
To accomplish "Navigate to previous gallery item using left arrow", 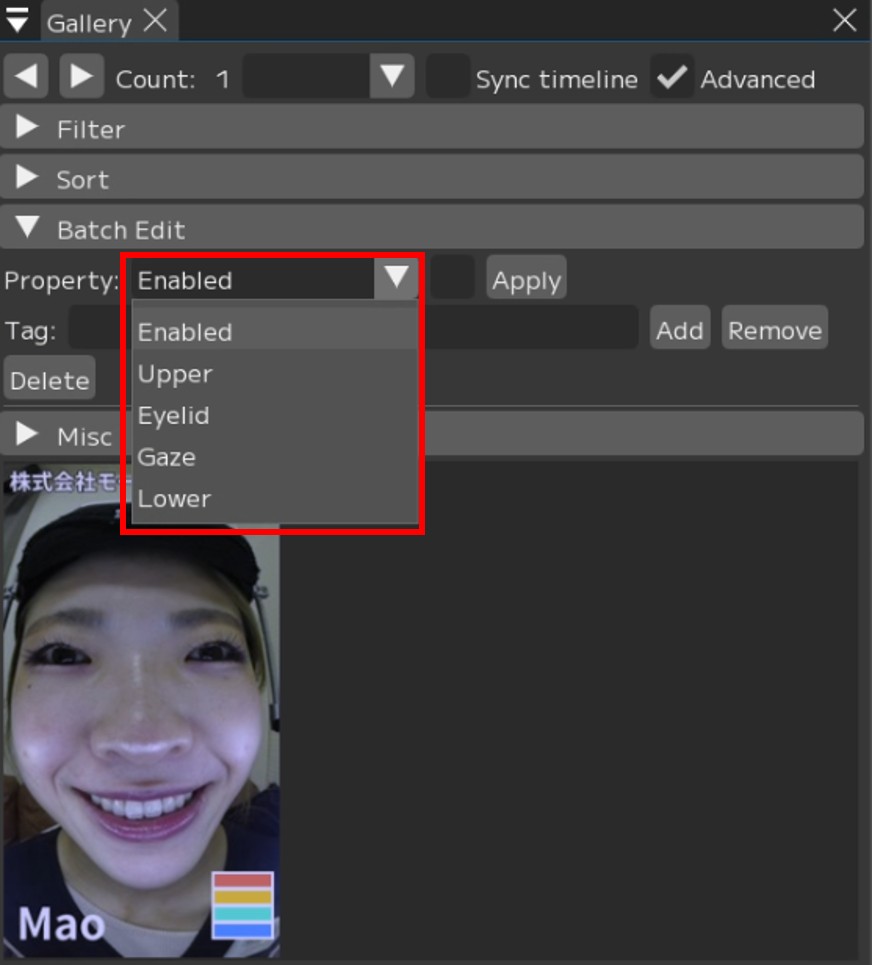I will pos(25,77).
